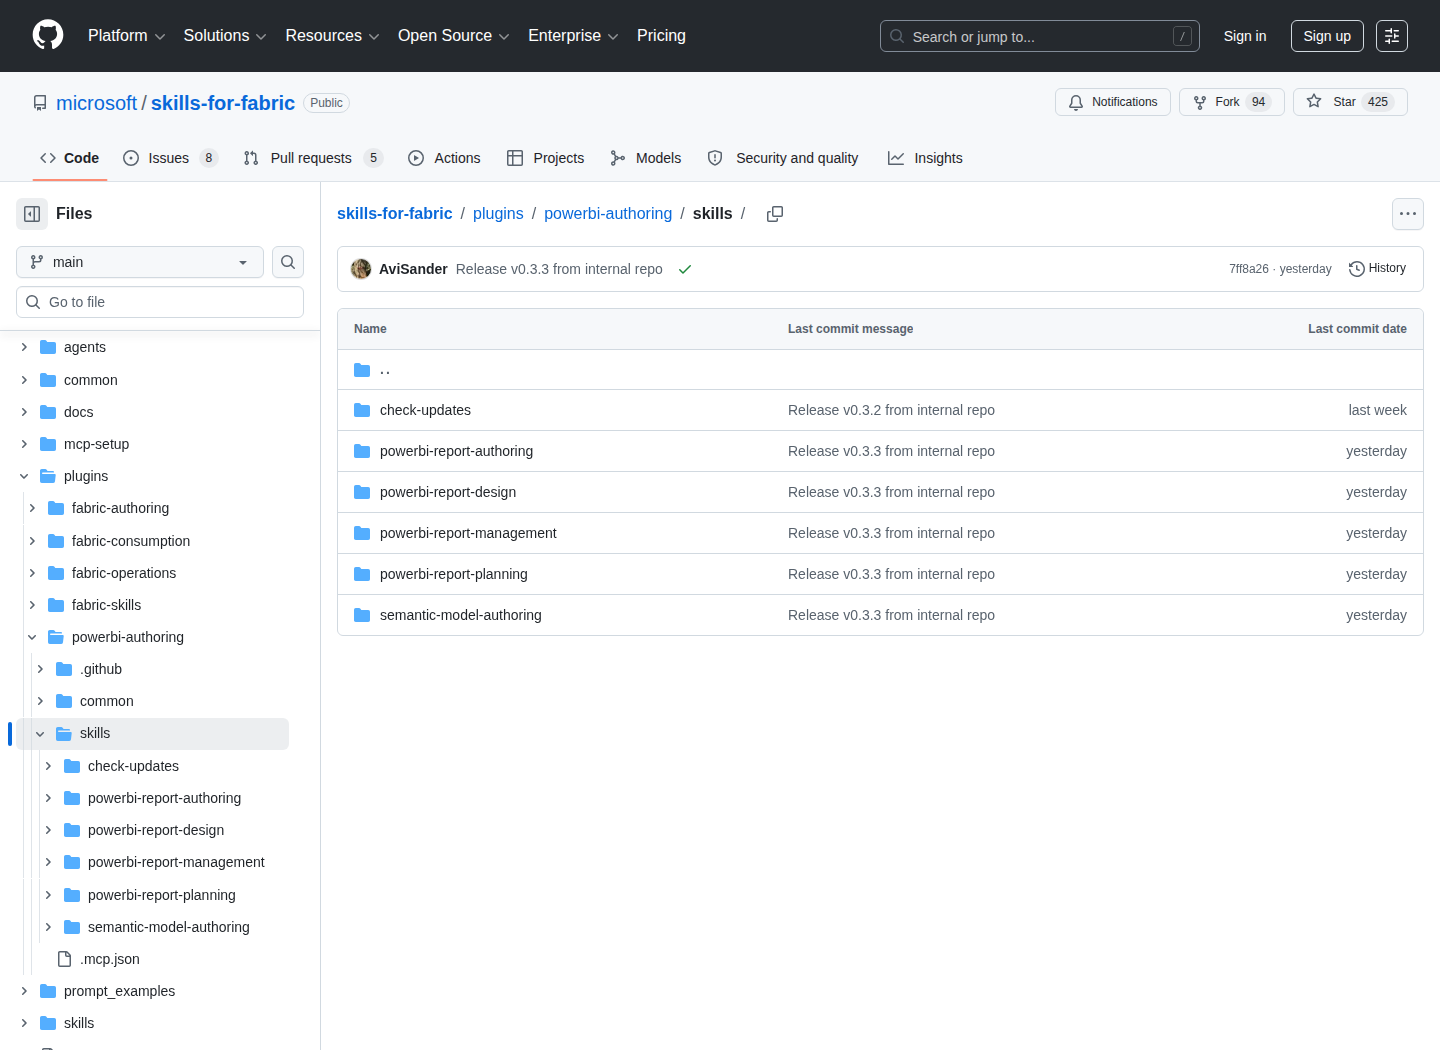
Task: Switch to the Pull requests tab
Action: tap(313, 158)
